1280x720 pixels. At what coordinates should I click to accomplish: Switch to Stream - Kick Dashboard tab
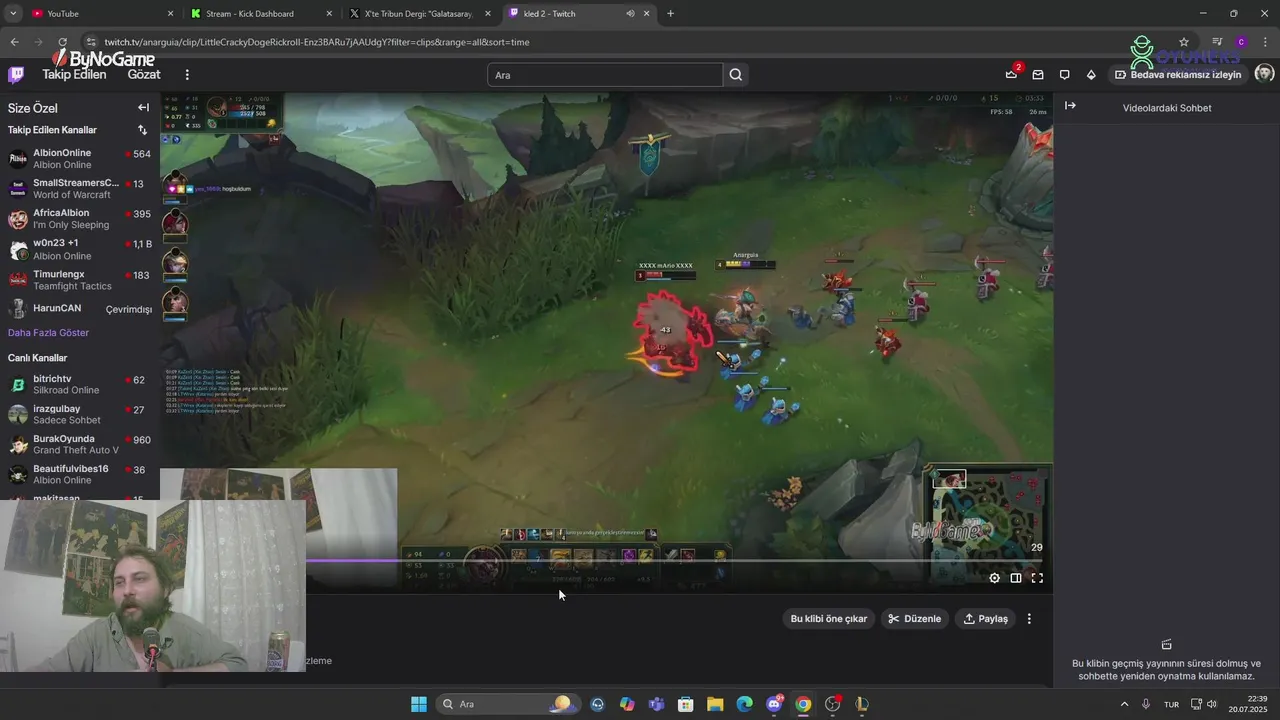[261, 14]
